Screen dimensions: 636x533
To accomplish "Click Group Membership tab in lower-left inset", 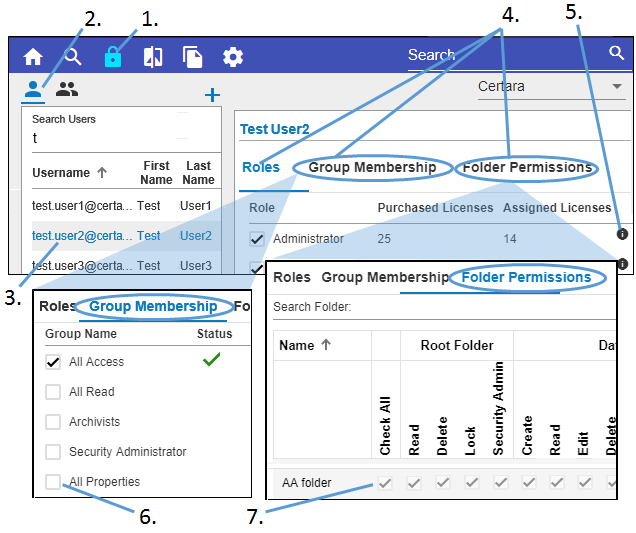I will (x=153, y=306).
